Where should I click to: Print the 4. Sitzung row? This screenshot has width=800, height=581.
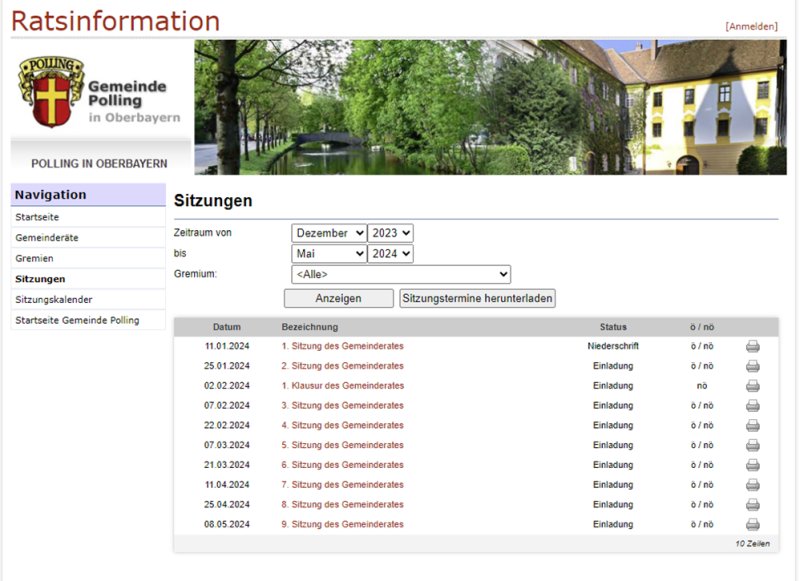753,425
